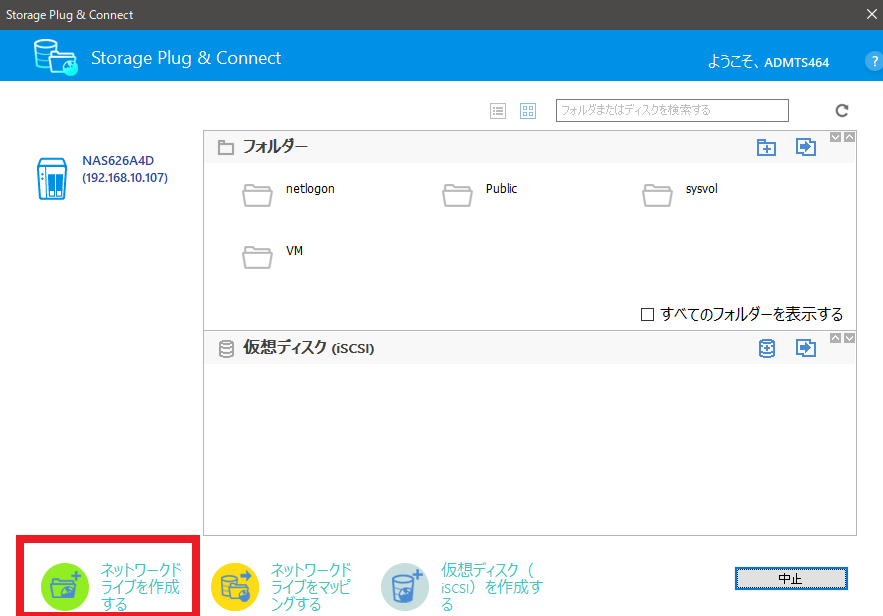883x616 pixels.
Task: Click 仮想ディスク（iSCSI）を作成する link
Action: pyautogui.click(x=491, y=587)
